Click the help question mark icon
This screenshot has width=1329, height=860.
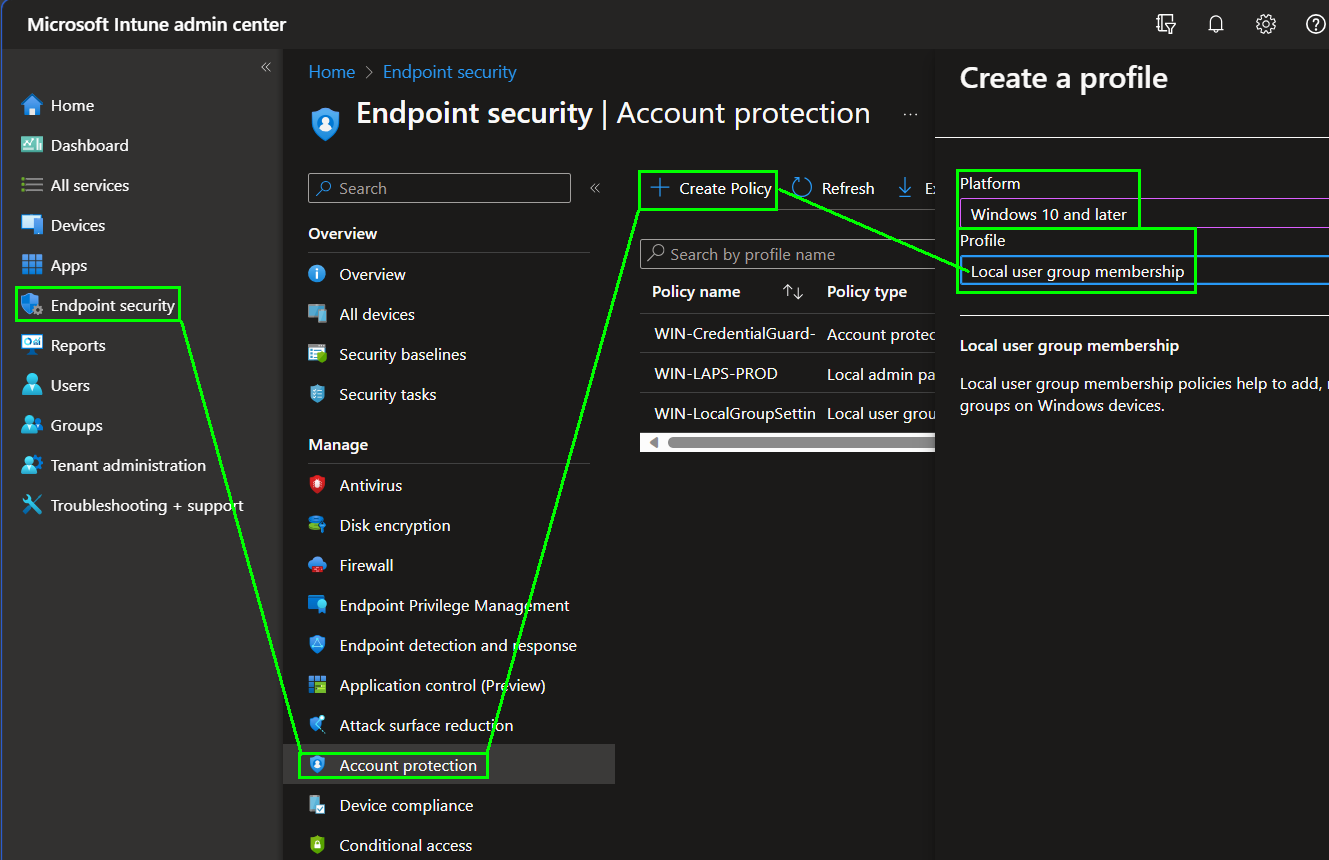pos(1315,25)
